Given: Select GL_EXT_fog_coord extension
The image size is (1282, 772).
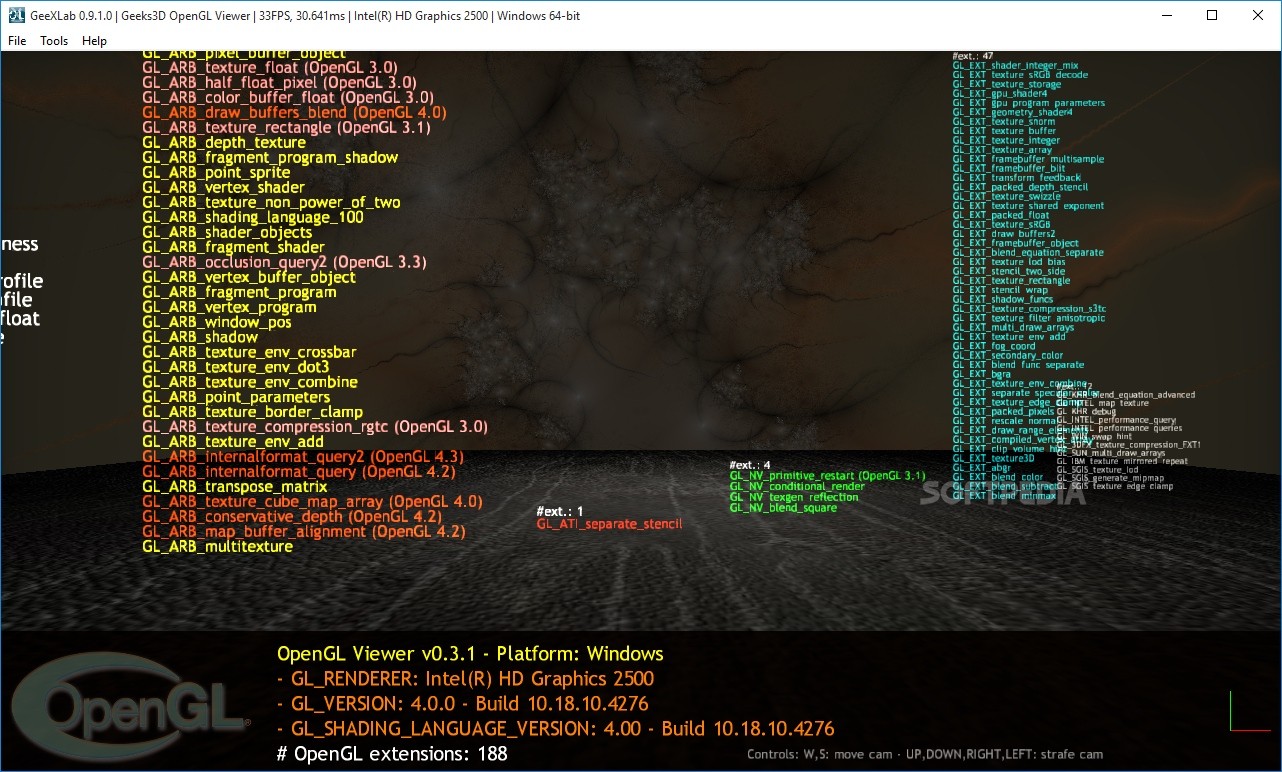Looking at the screenshot, I should tap(994, 346).
